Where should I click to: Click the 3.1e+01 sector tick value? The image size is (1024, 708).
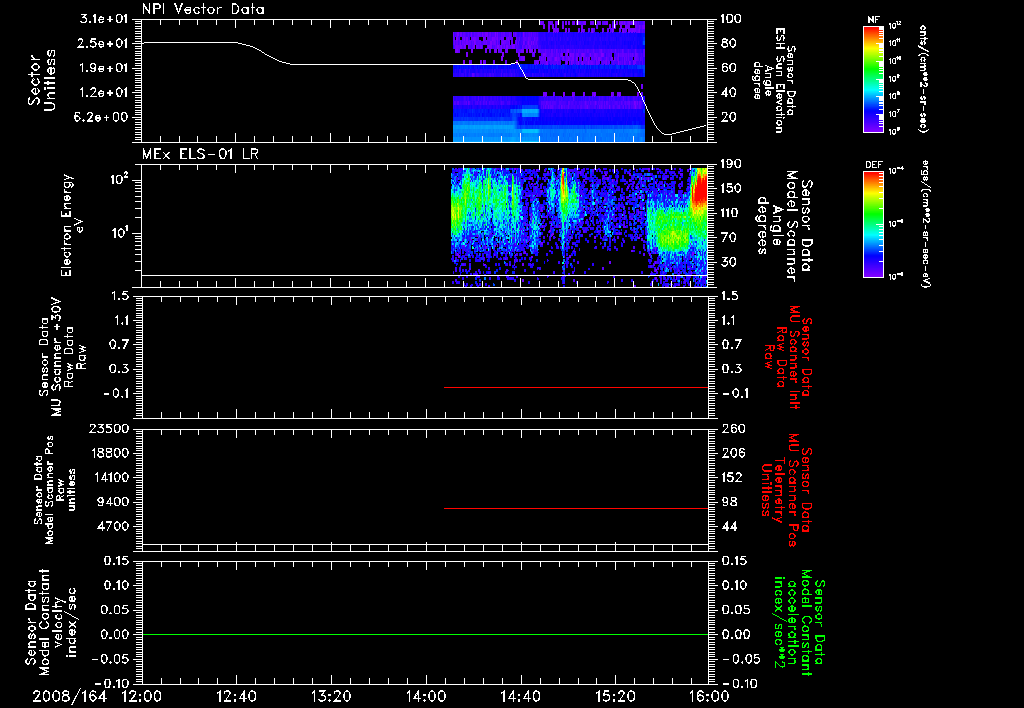tap(104, 19)
